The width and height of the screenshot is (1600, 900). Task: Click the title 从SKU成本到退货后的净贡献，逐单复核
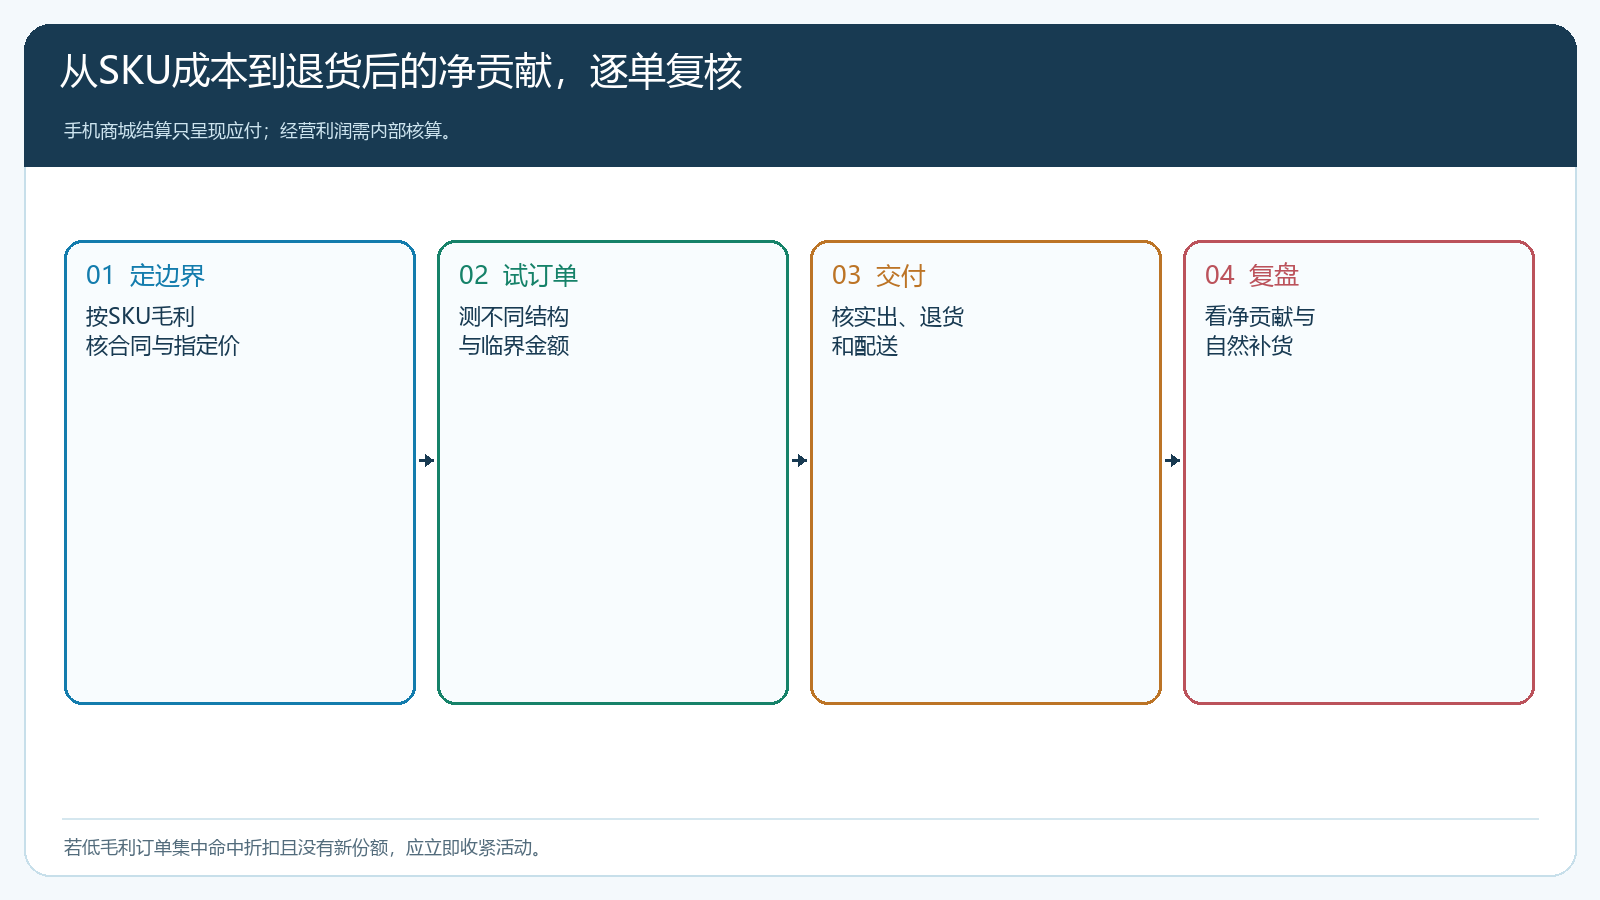pyautogui.click(x=401, y=72)
